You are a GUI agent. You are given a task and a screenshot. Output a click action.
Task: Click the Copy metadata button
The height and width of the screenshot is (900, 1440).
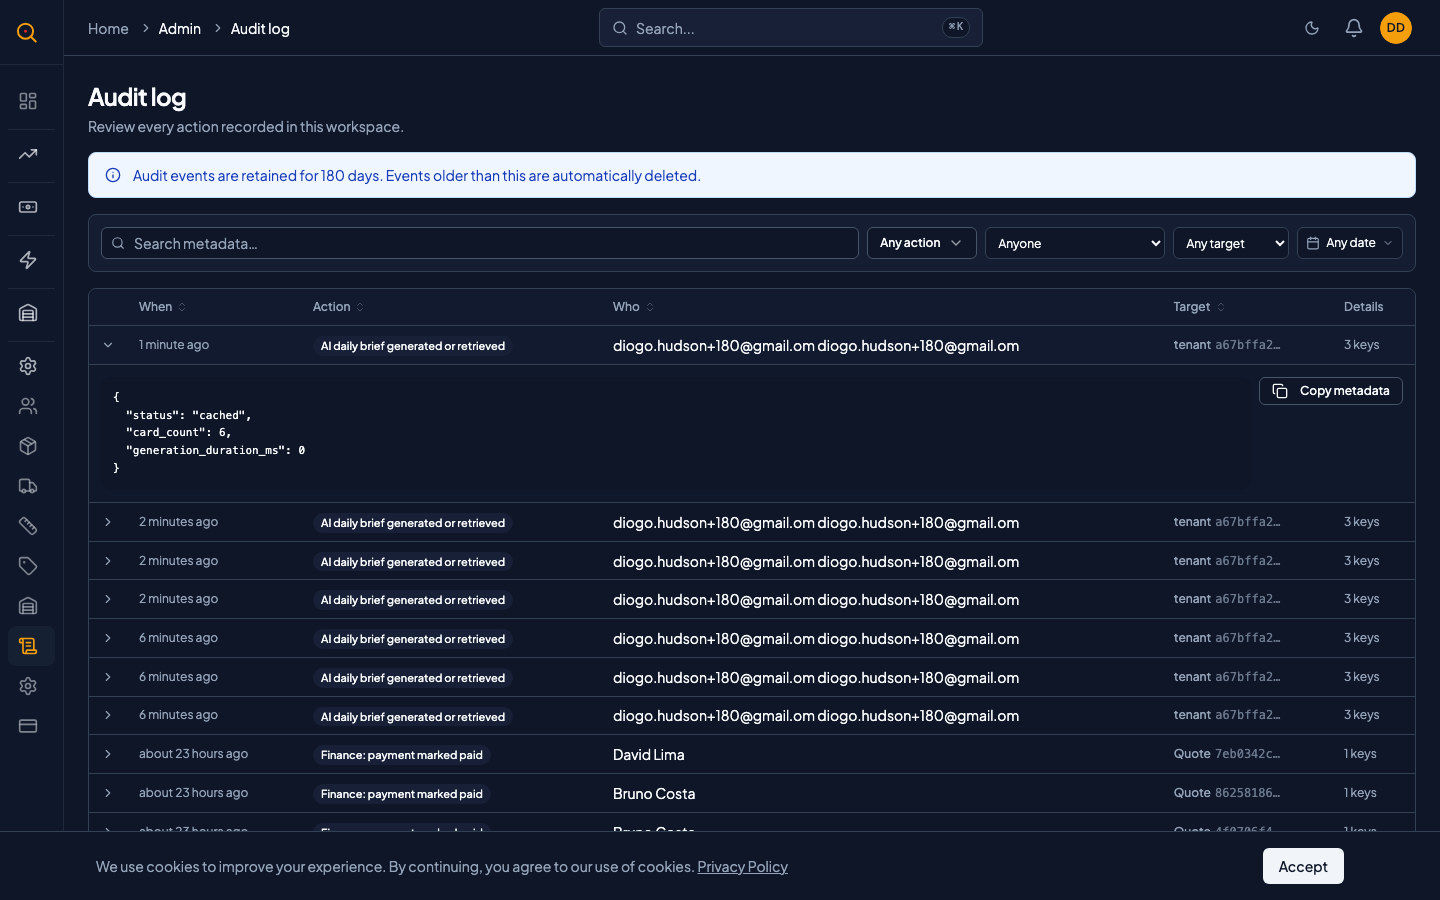[1331, 391]
